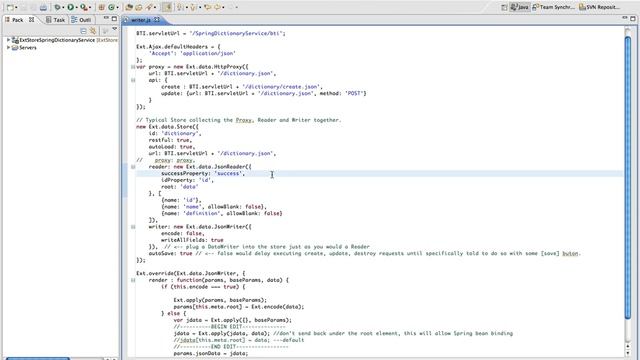Image resolution: width=640 pixels, height=360 pixels.
Task: Click the green Run button icon
Action: coord(71,7)
